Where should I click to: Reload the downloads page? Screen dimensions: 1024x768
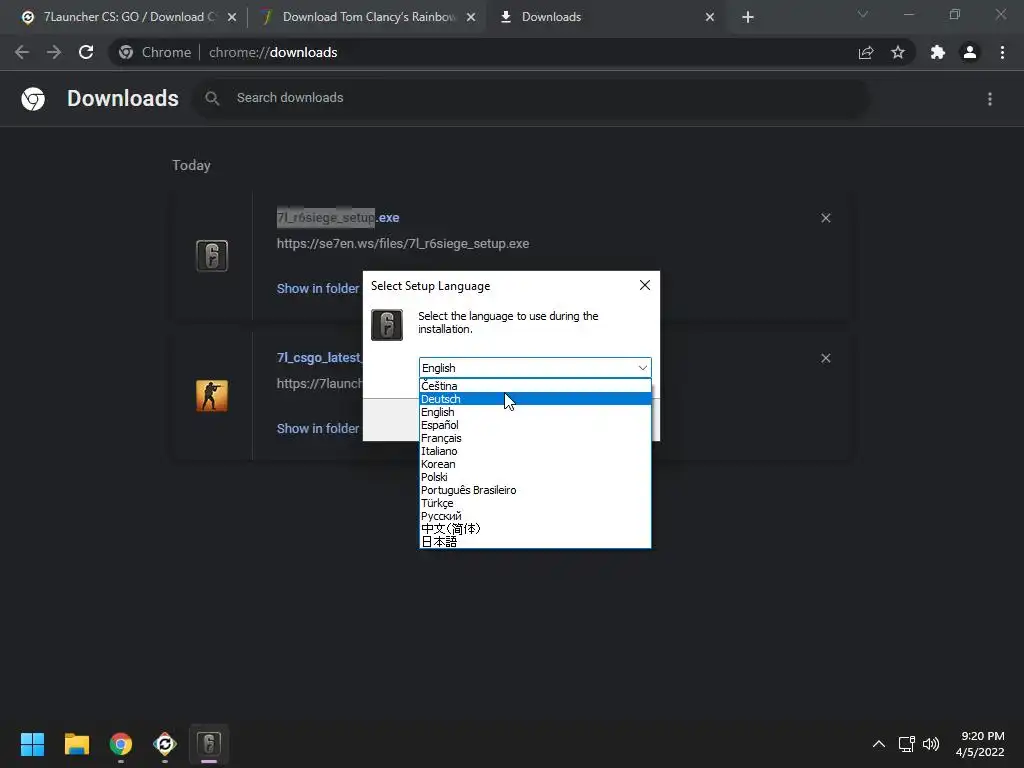(x=86, y=52)
